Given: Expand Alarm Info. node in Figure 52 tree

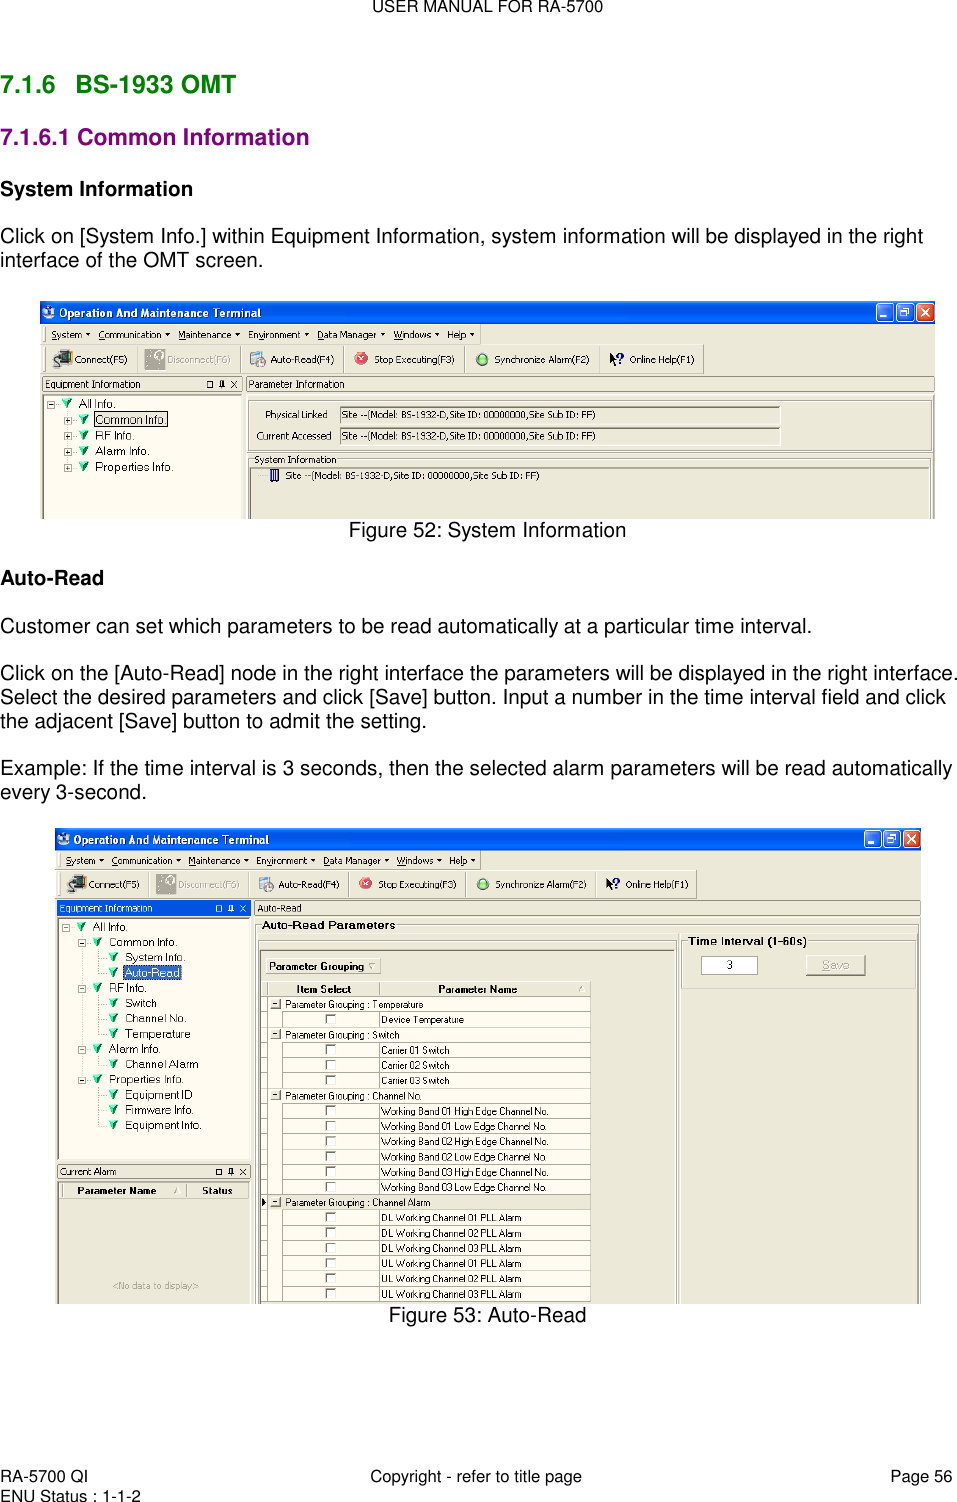Looking at the screenshot, I should click(68, 451).
